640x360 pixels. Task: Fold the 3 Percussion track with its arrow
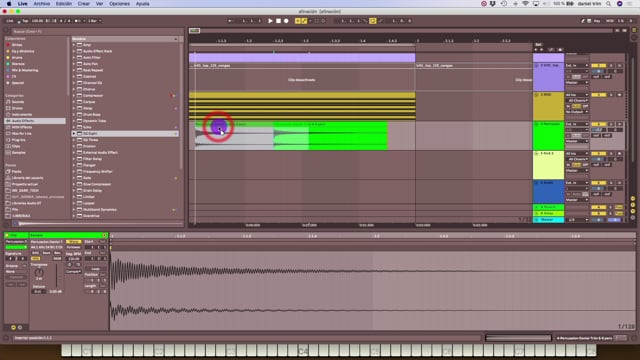pyautogui.click(x=536, y=124)
